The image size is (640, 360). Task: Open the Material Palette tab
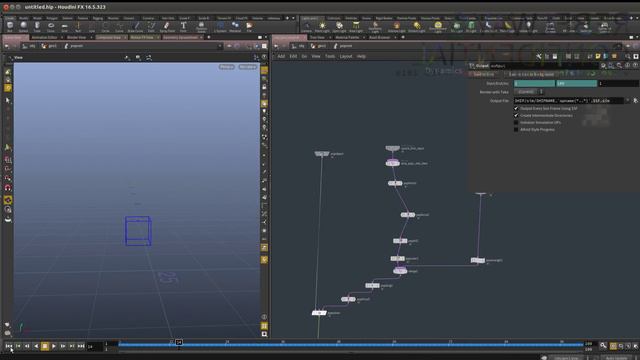[347, 37]
